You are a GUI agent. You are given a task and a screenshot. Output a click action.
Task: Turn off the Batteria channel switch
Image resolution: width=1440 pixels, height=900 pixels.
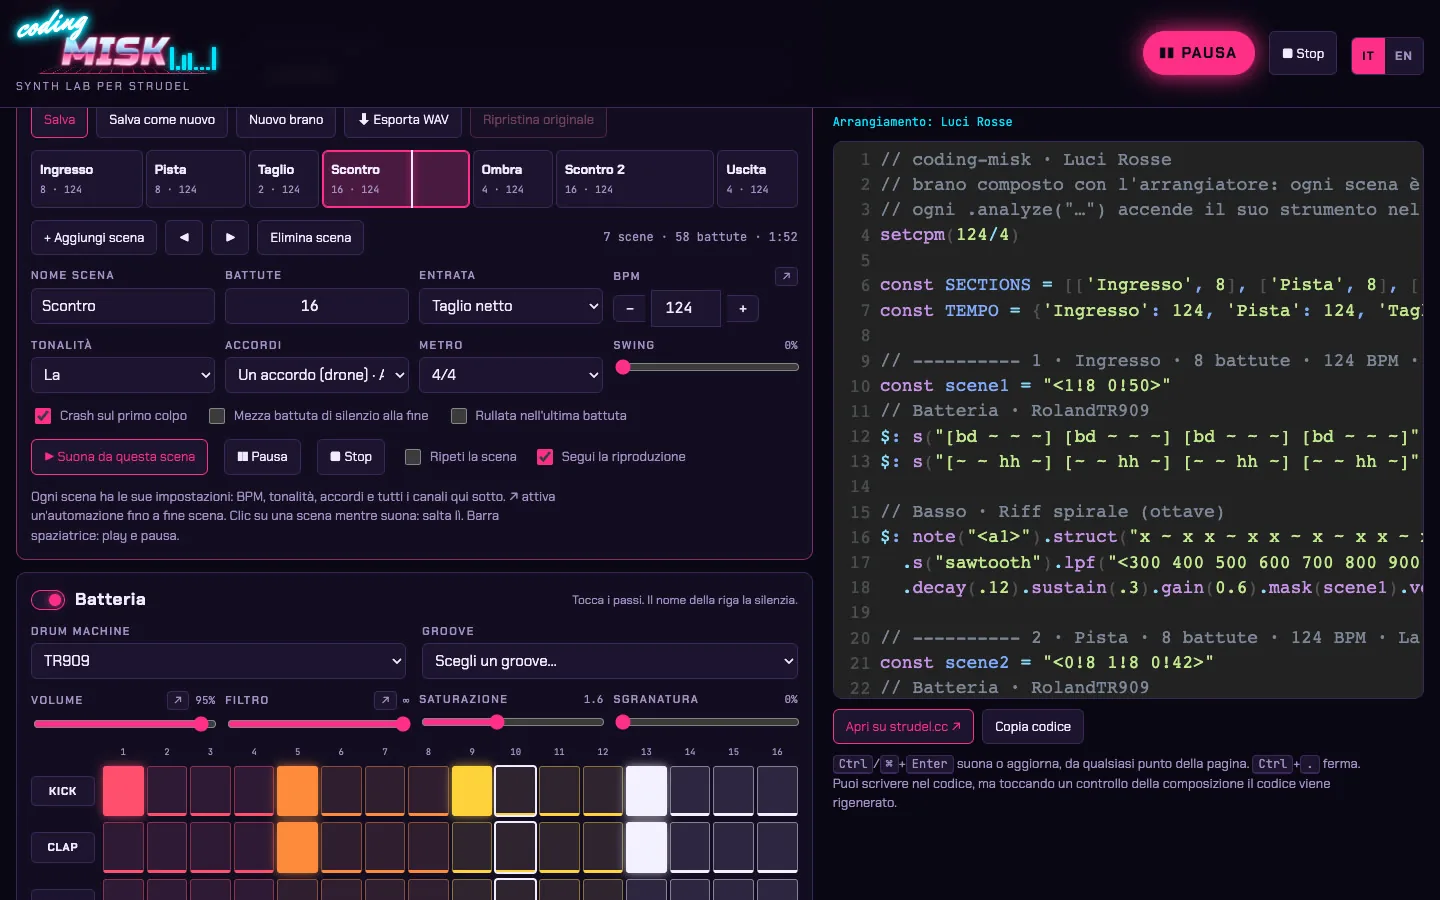[48, 600]
